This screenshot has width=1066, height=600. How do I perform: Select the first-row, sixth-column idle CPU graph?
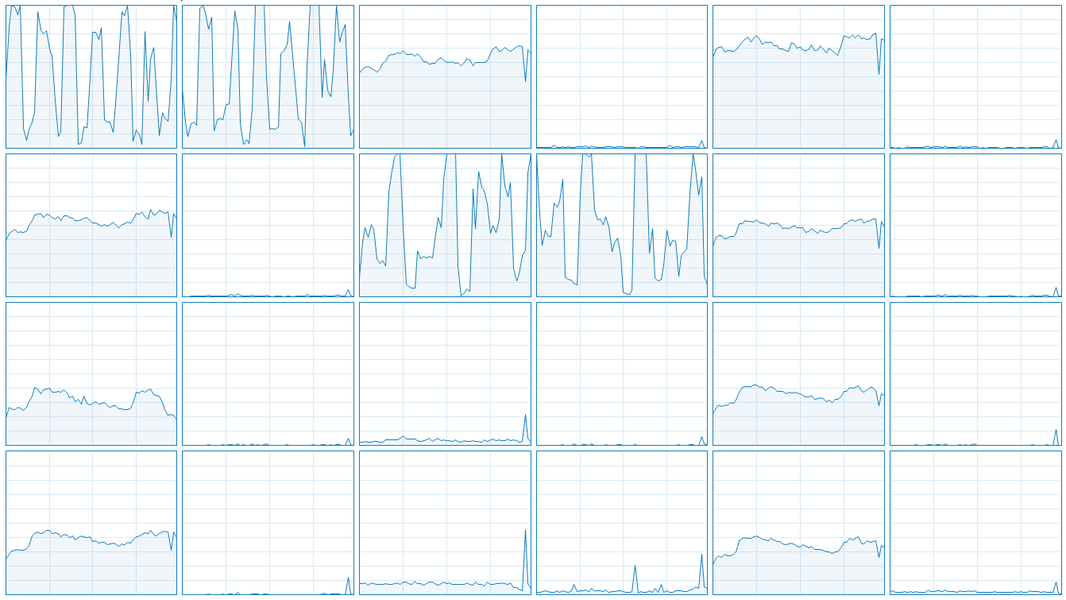[x=975, y=77]
